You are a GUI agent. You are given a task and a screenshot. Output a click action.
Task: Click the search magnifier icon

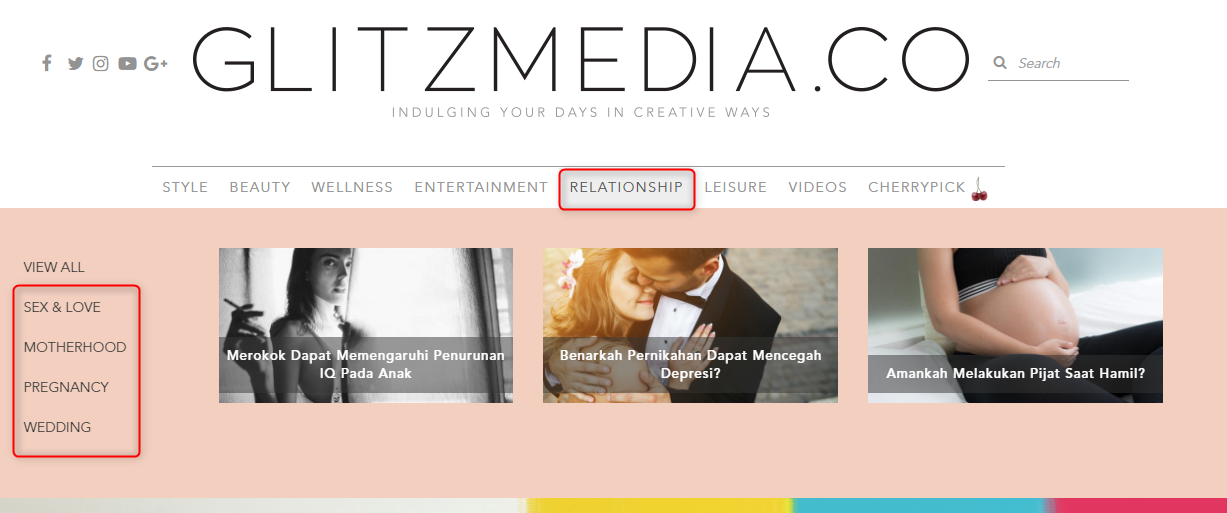pos(999,63)
